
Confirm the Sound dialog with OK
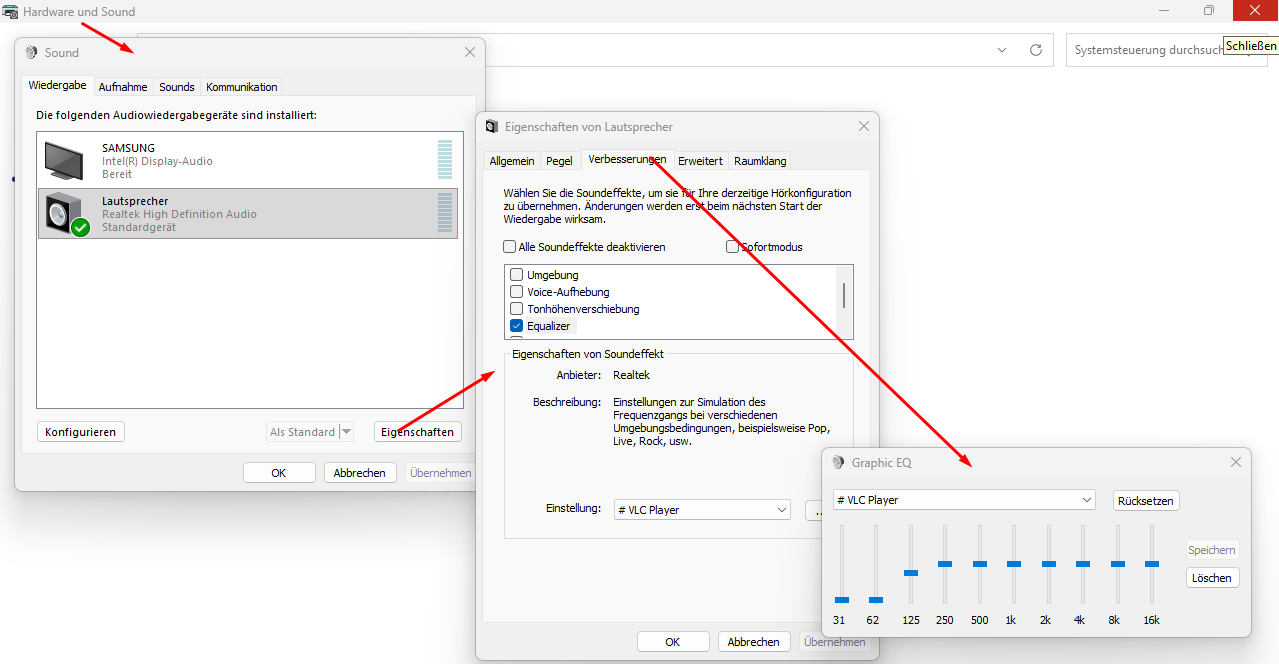tap(279, 473)
